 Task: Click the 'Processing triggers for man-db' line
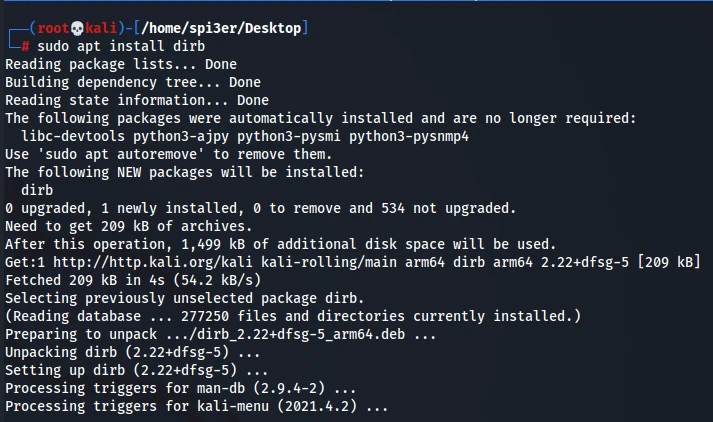(x=180, y=388)
